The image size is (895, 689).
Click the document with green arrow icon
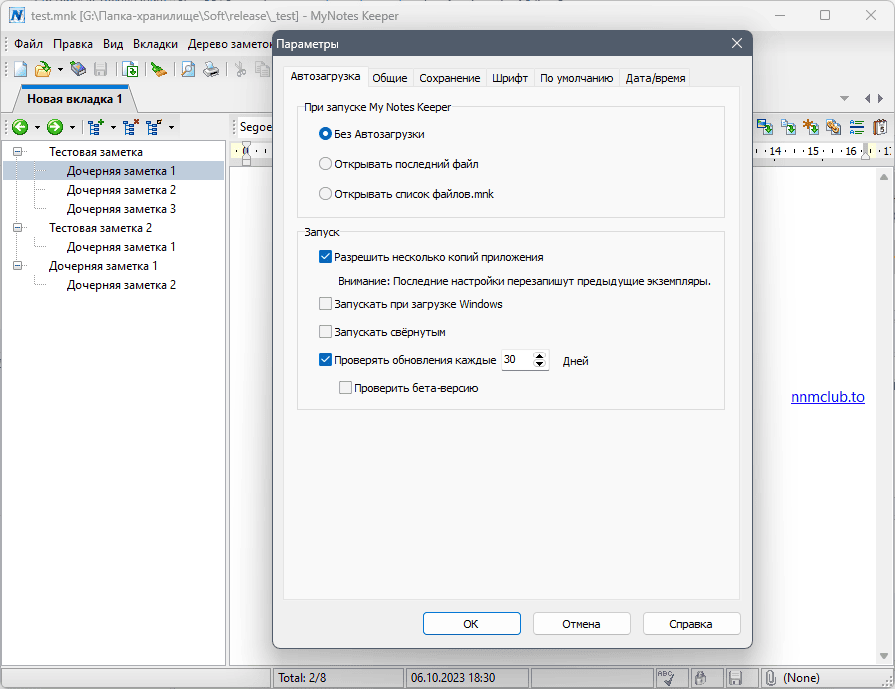coord(131,70)
